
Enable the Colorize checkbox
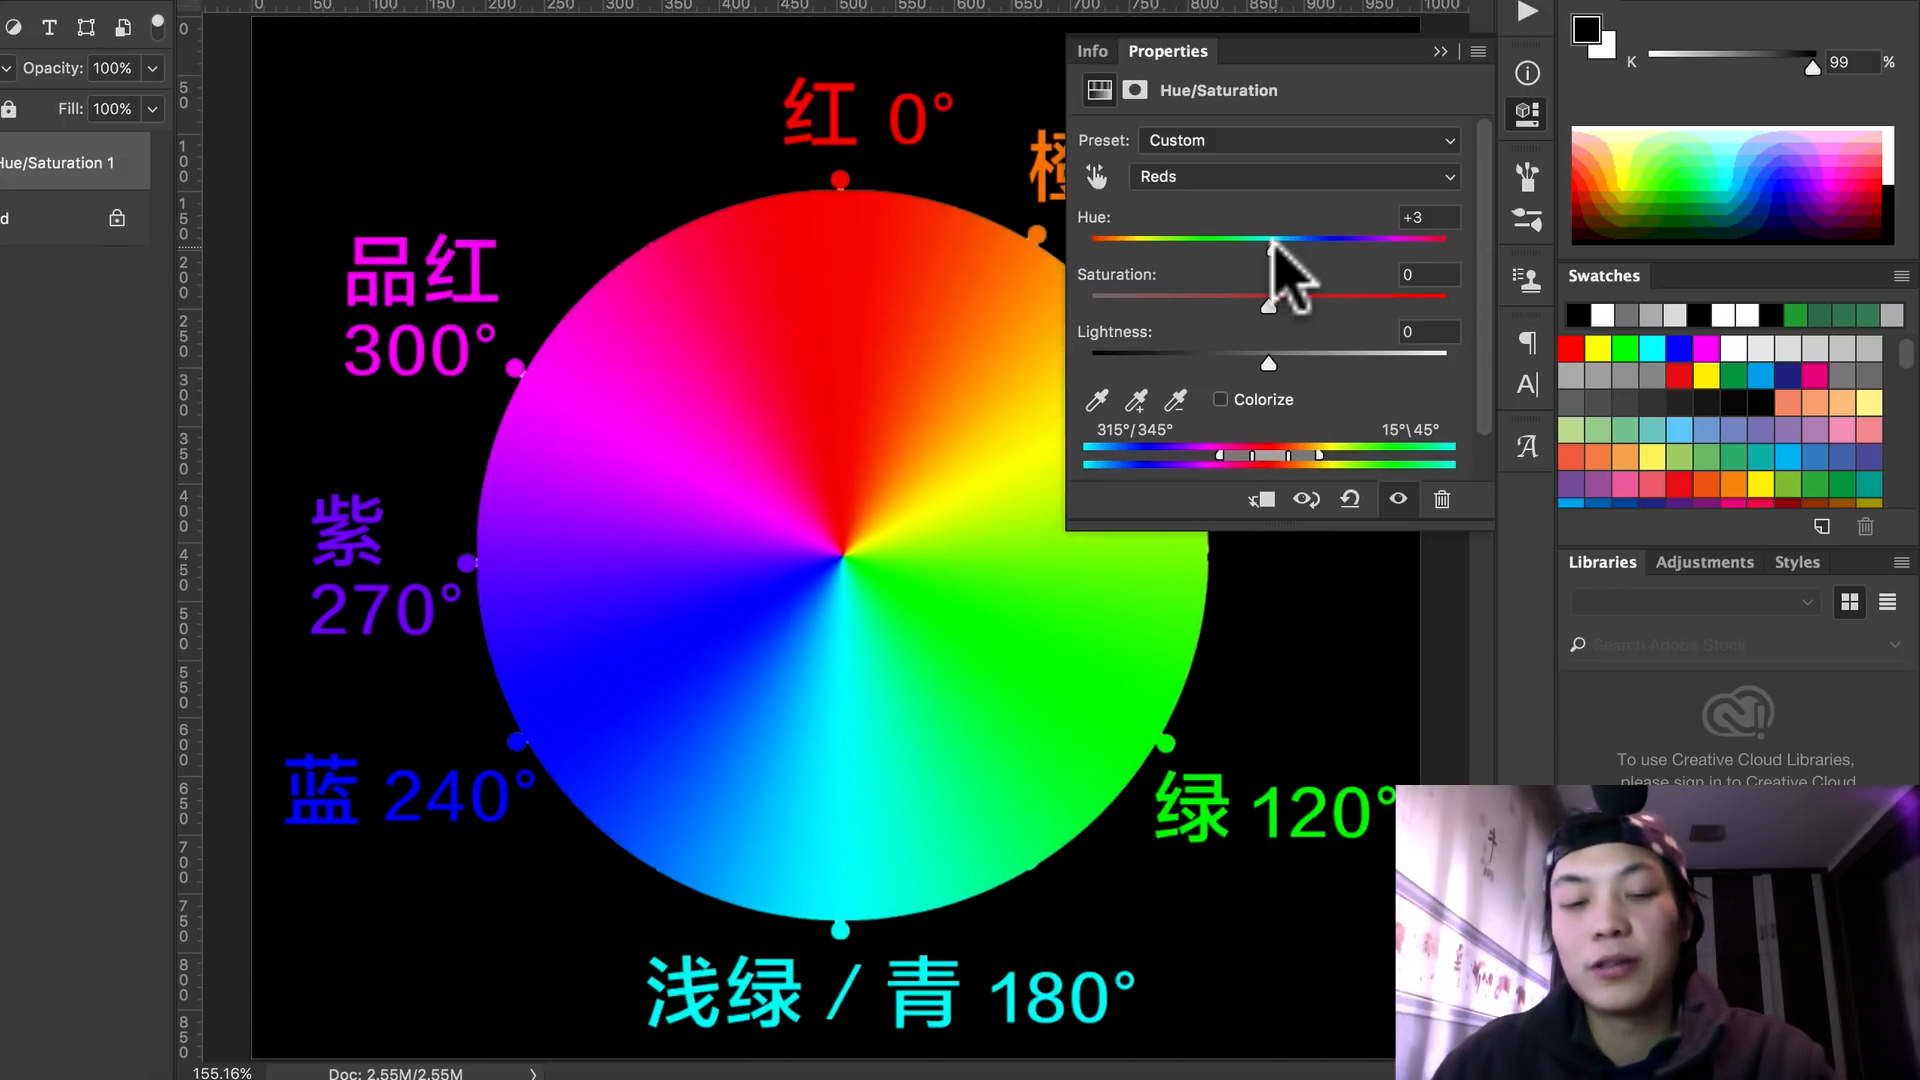(1220, 399)
